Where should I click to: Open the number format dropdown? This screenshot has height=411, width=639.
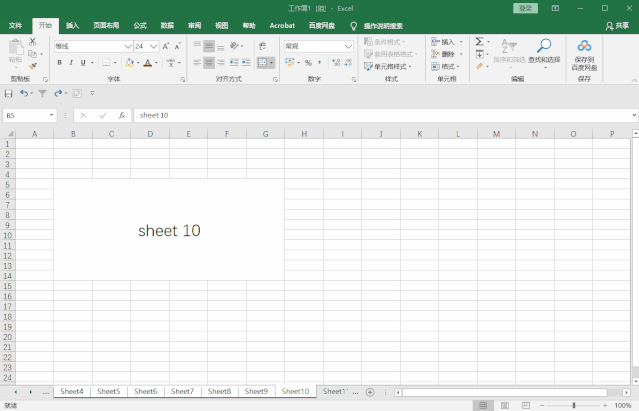(348, 46)
